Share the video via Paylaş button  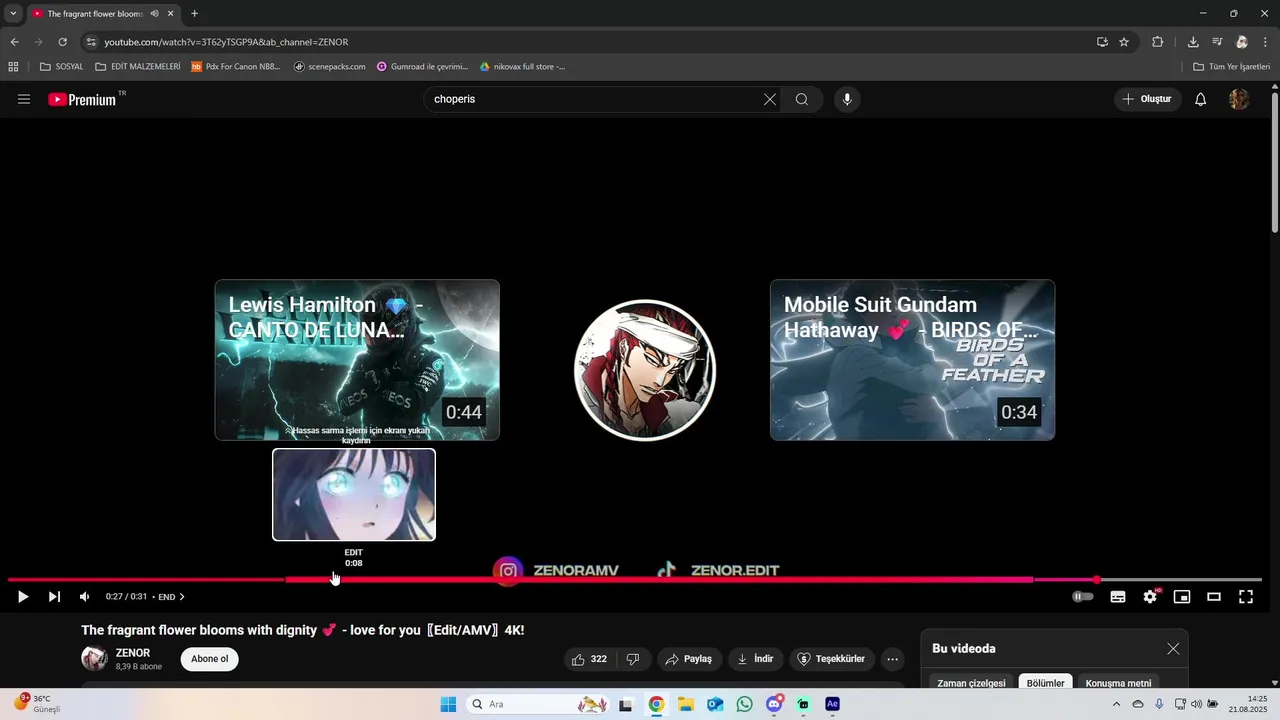pyautogui.click(x=689, y=659)
